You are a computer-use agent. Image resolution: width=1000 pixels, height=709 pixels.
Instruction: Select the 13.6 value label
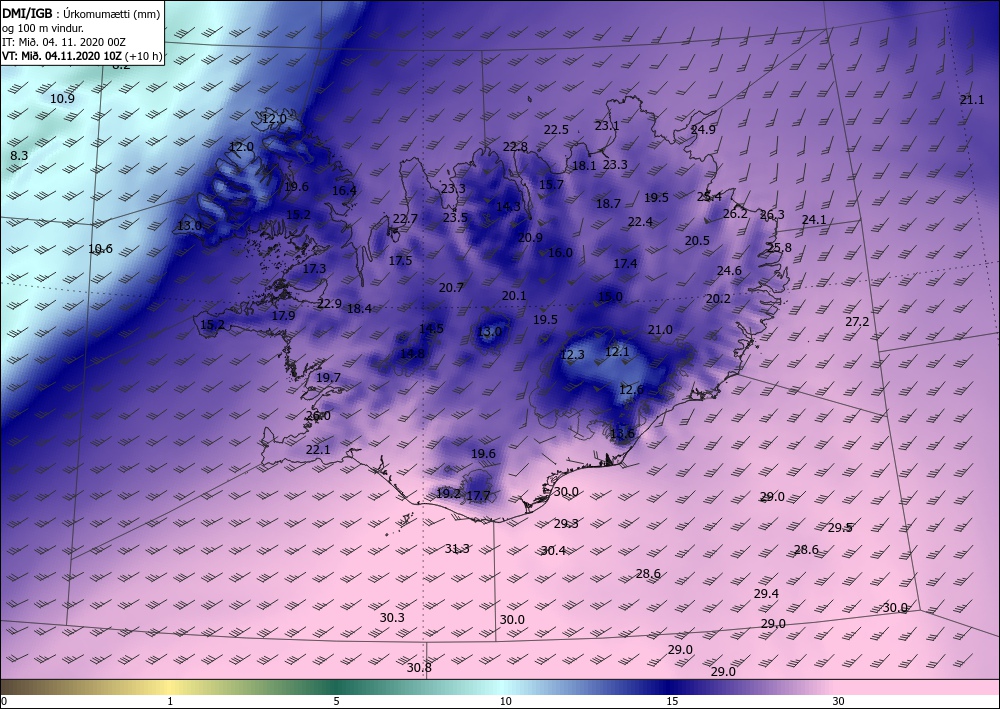pos(622,434)
